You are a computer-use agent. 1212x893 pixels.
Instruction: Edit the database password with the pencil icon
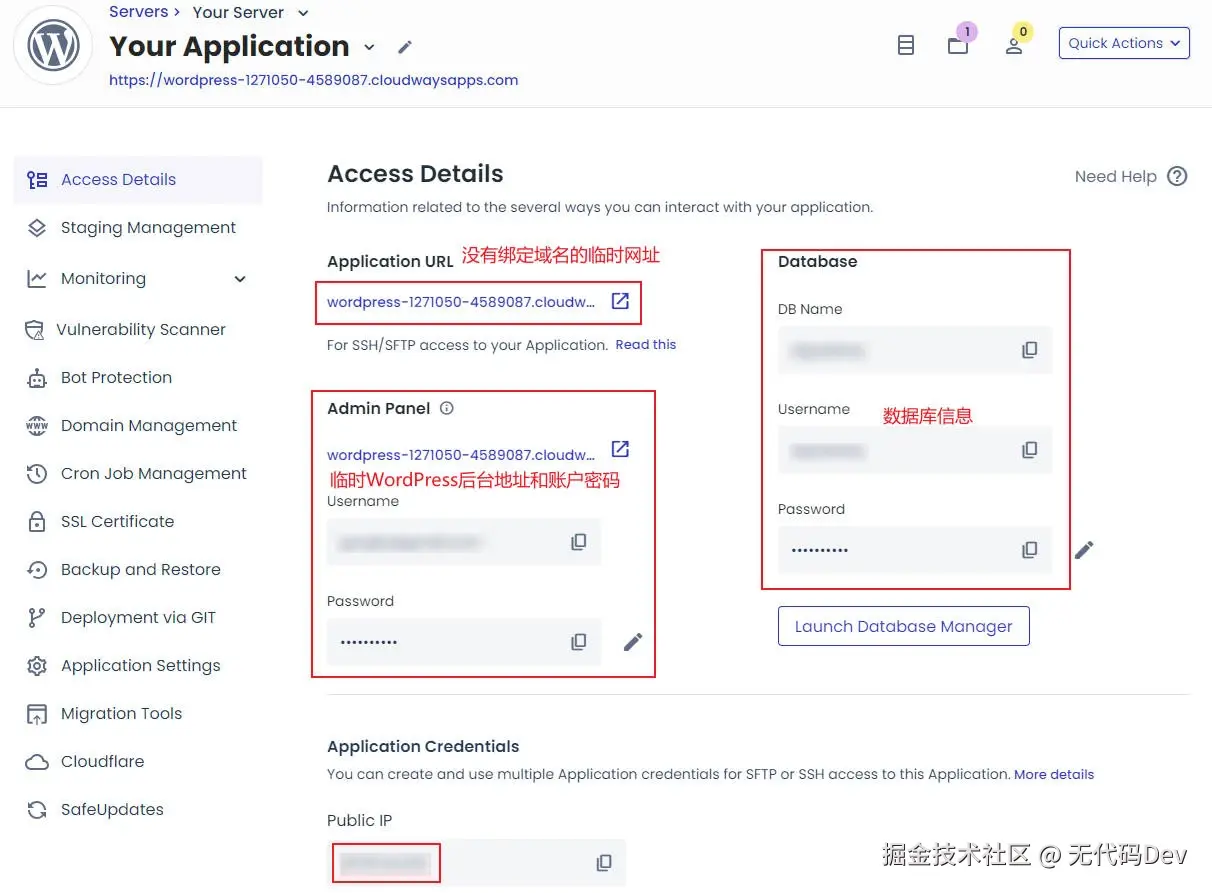click(x=1084, y=549)
